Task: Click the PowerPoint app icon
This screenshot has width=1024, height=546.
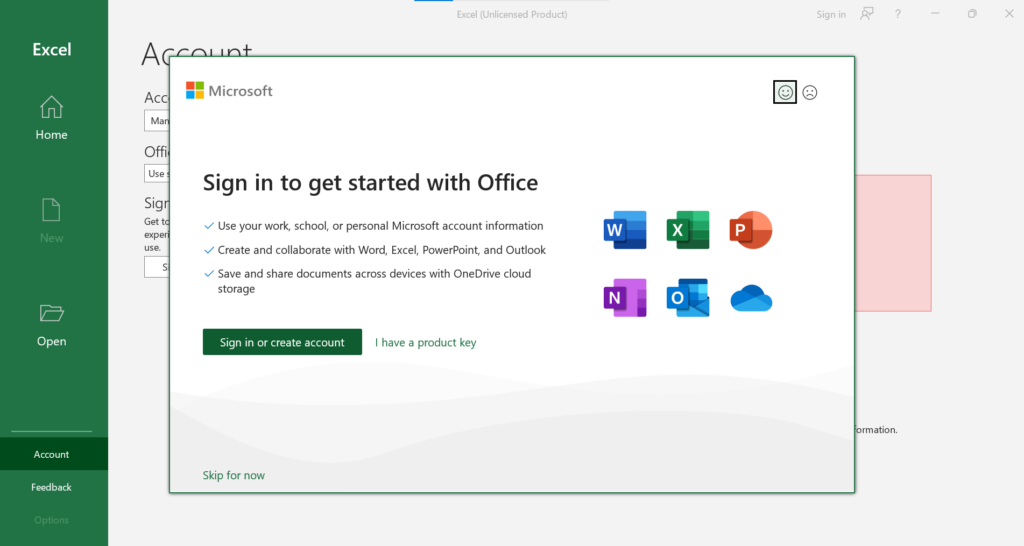Action: coord(750,230)
